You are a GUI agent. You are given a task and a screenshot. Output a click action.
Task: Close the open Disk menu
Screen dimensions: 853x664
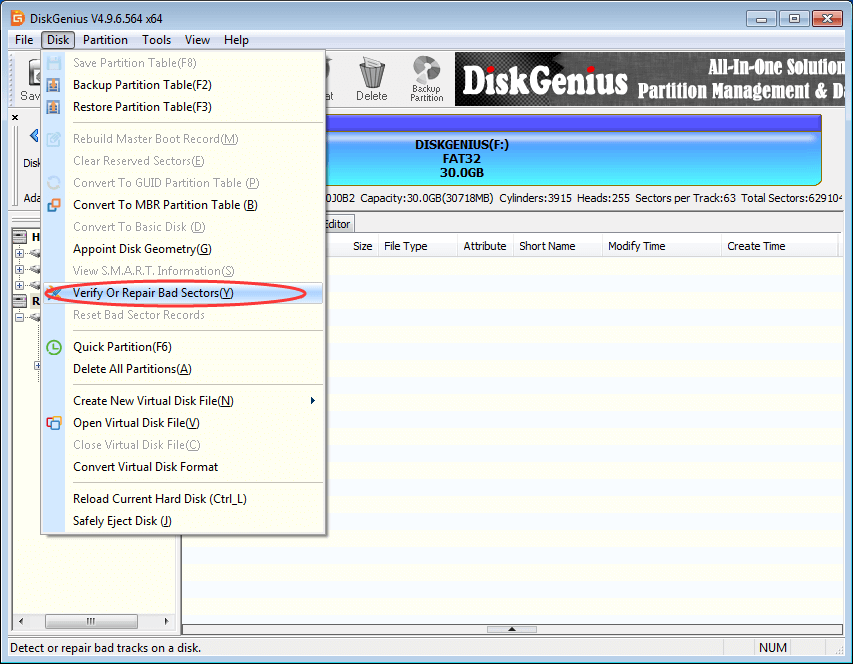(58, 40)
